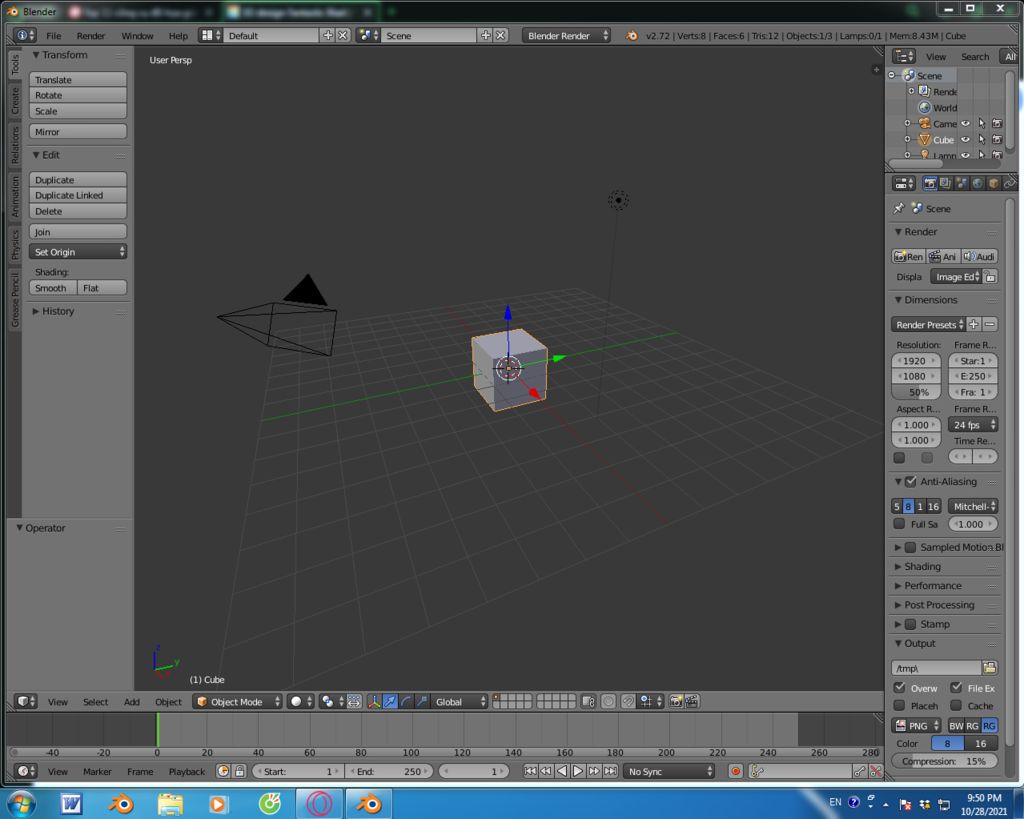1024x819 pixels.
Task: Open the Help menu
Action: pos(178,36)
